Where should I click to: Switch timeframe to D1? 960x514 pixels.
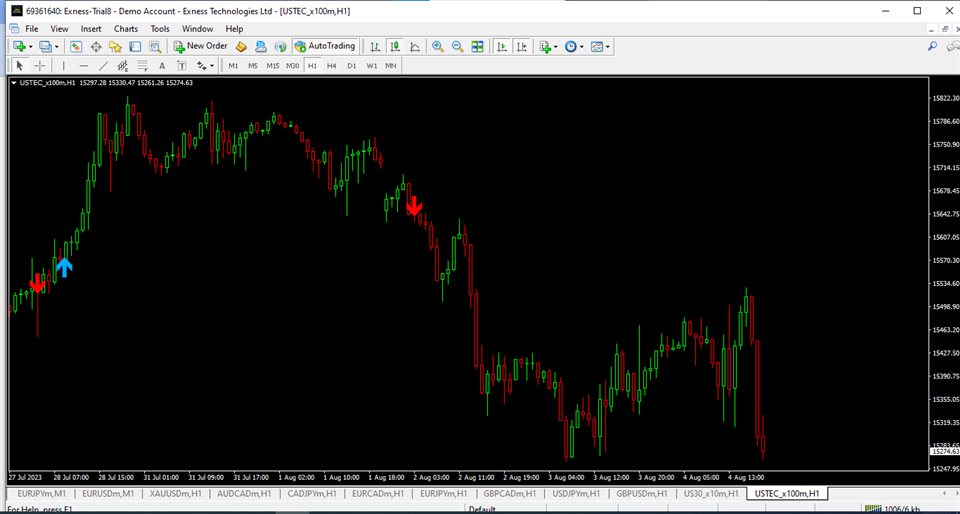pyautogui.click(x=351, y=65)
